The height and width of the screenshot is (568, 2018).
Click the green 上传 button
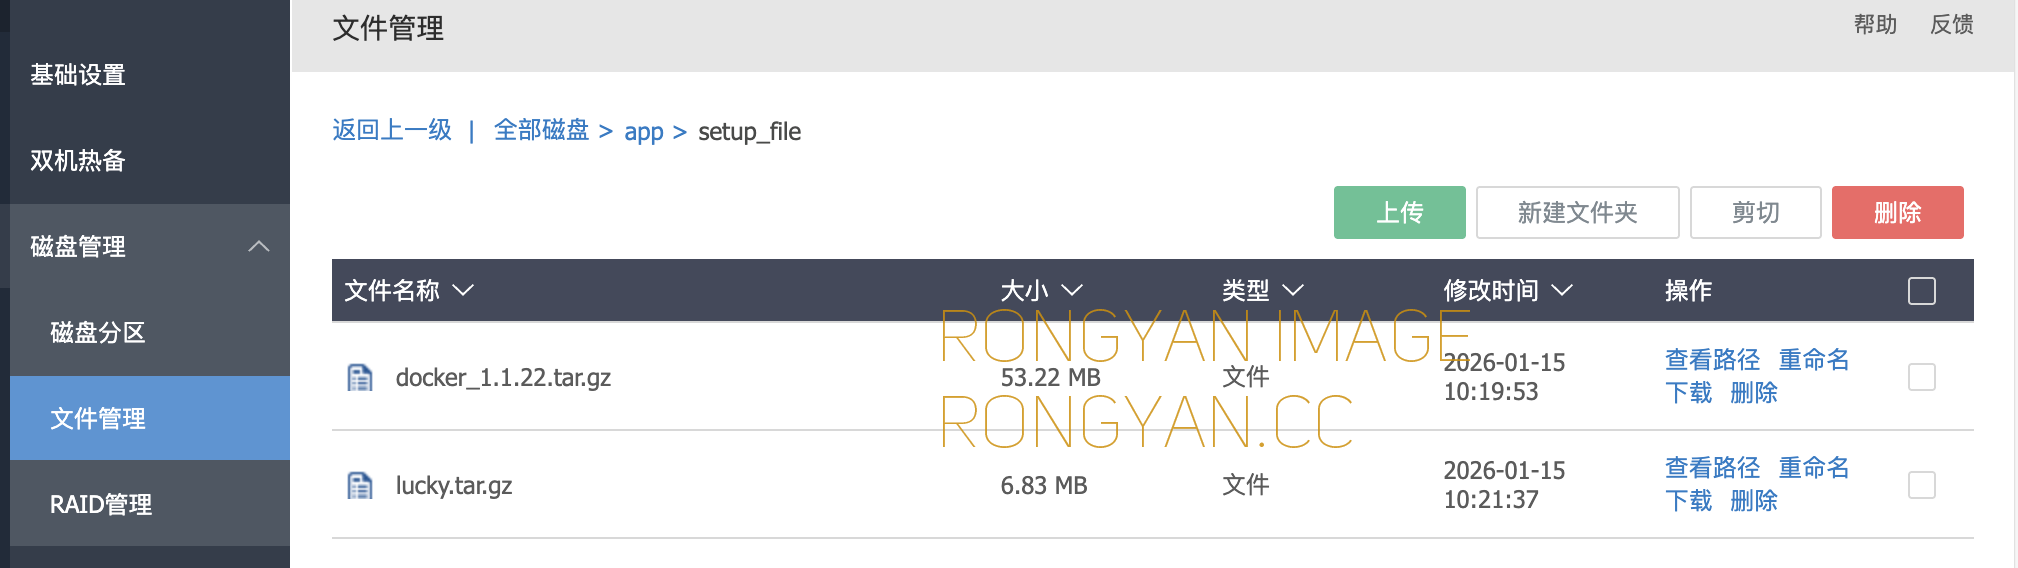(x=1399, y=212)
